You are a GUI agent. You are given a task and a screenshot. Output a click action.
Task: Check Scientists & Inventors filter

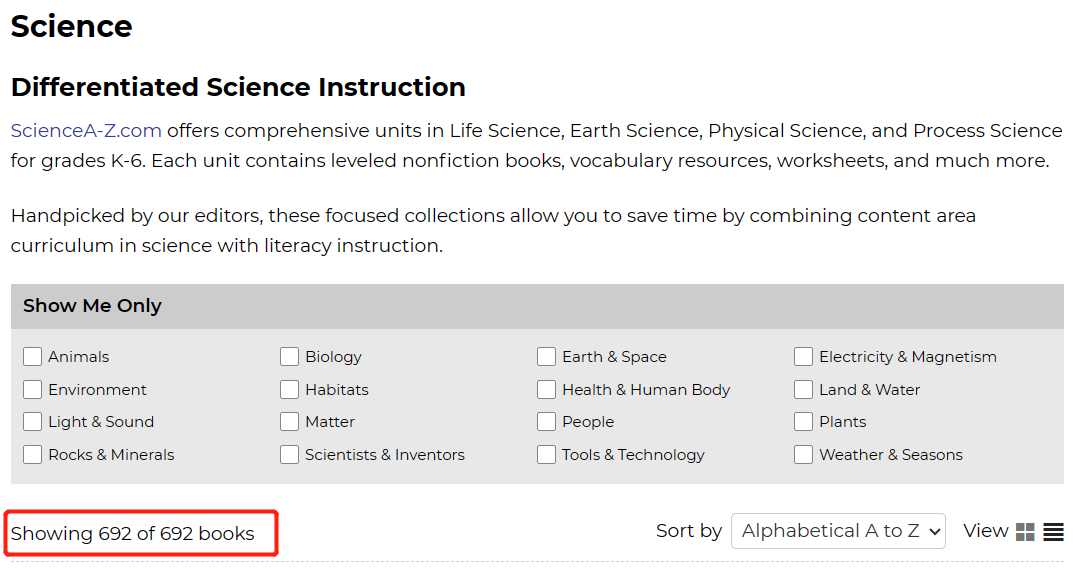pyautogui.click(x=290, y=455)
